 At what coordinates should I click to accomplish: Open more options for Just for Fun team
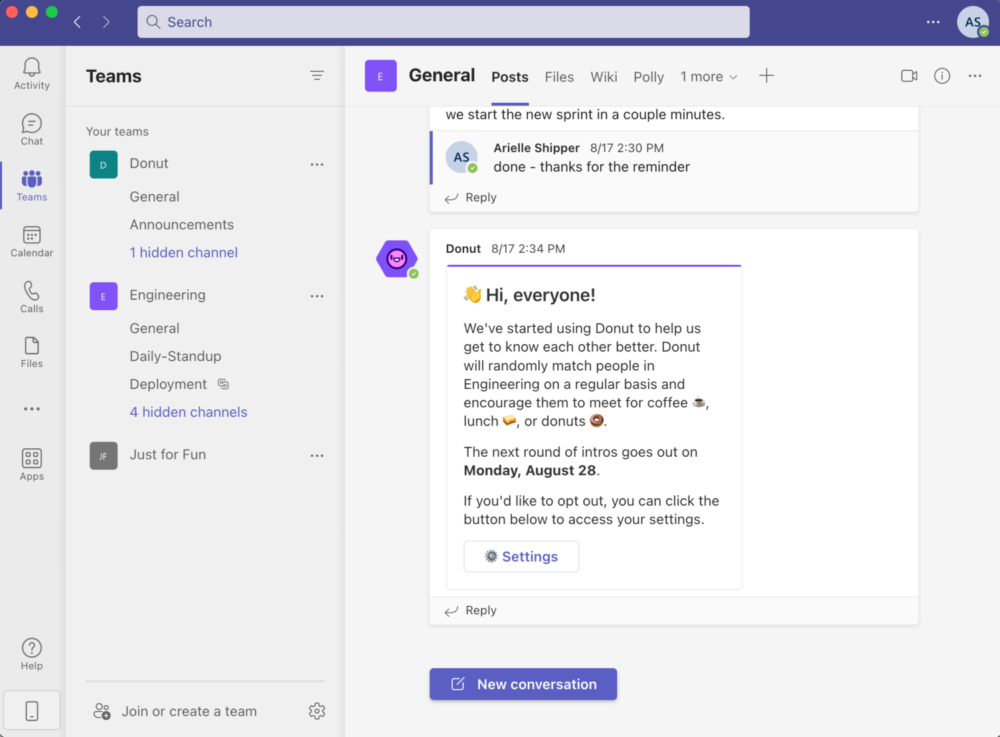(x=317, y=455)
